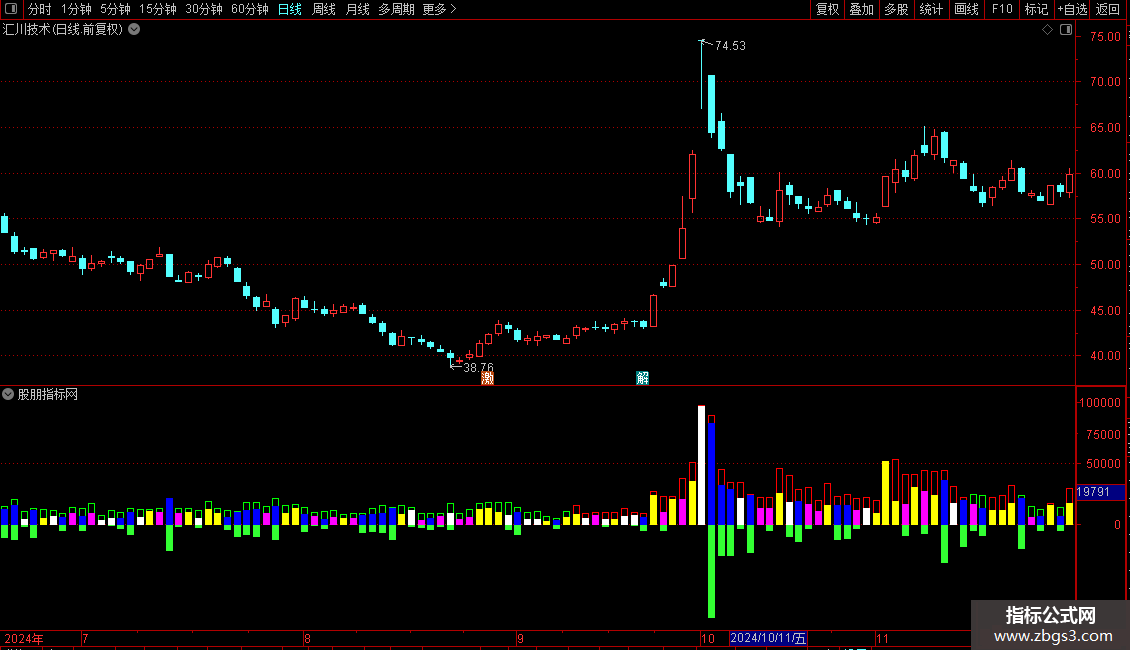Open the 画线 drawing tools
The width and height of the screenshot is (1130, 650).
966,9
